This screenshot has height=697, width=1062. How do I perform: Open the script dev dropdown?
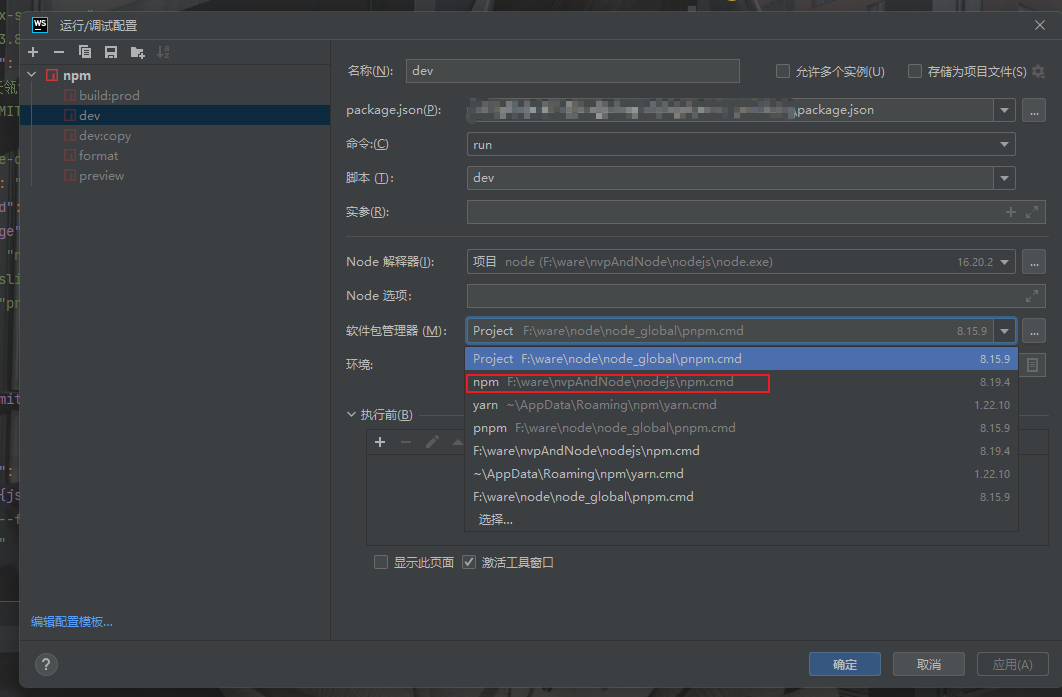coord(1005,177)
